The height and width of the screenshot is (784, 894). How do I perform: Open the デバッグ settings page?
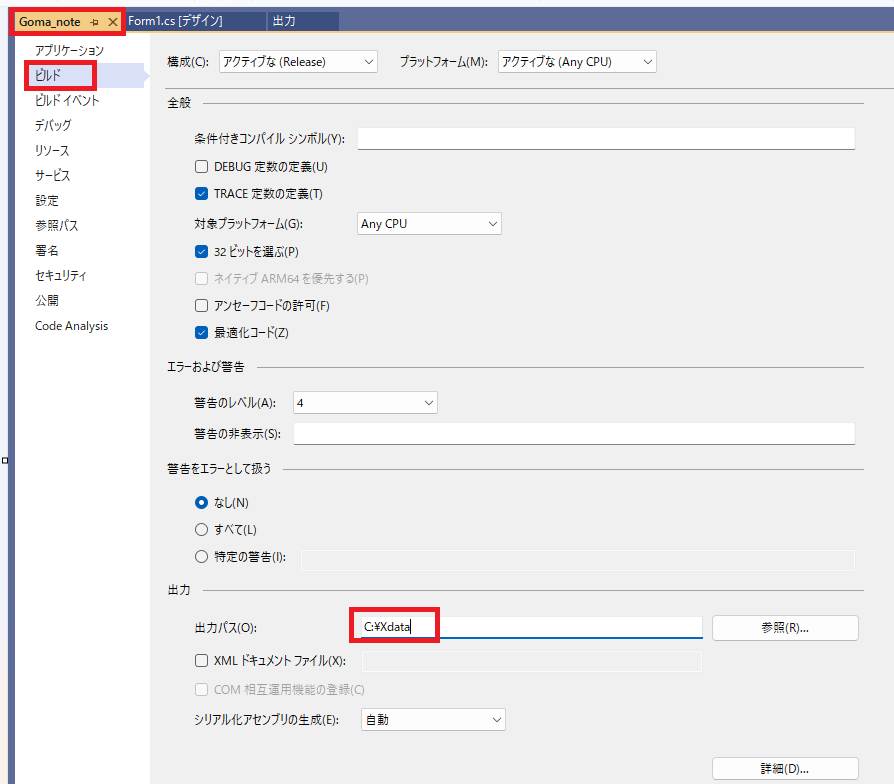(53, 125)
